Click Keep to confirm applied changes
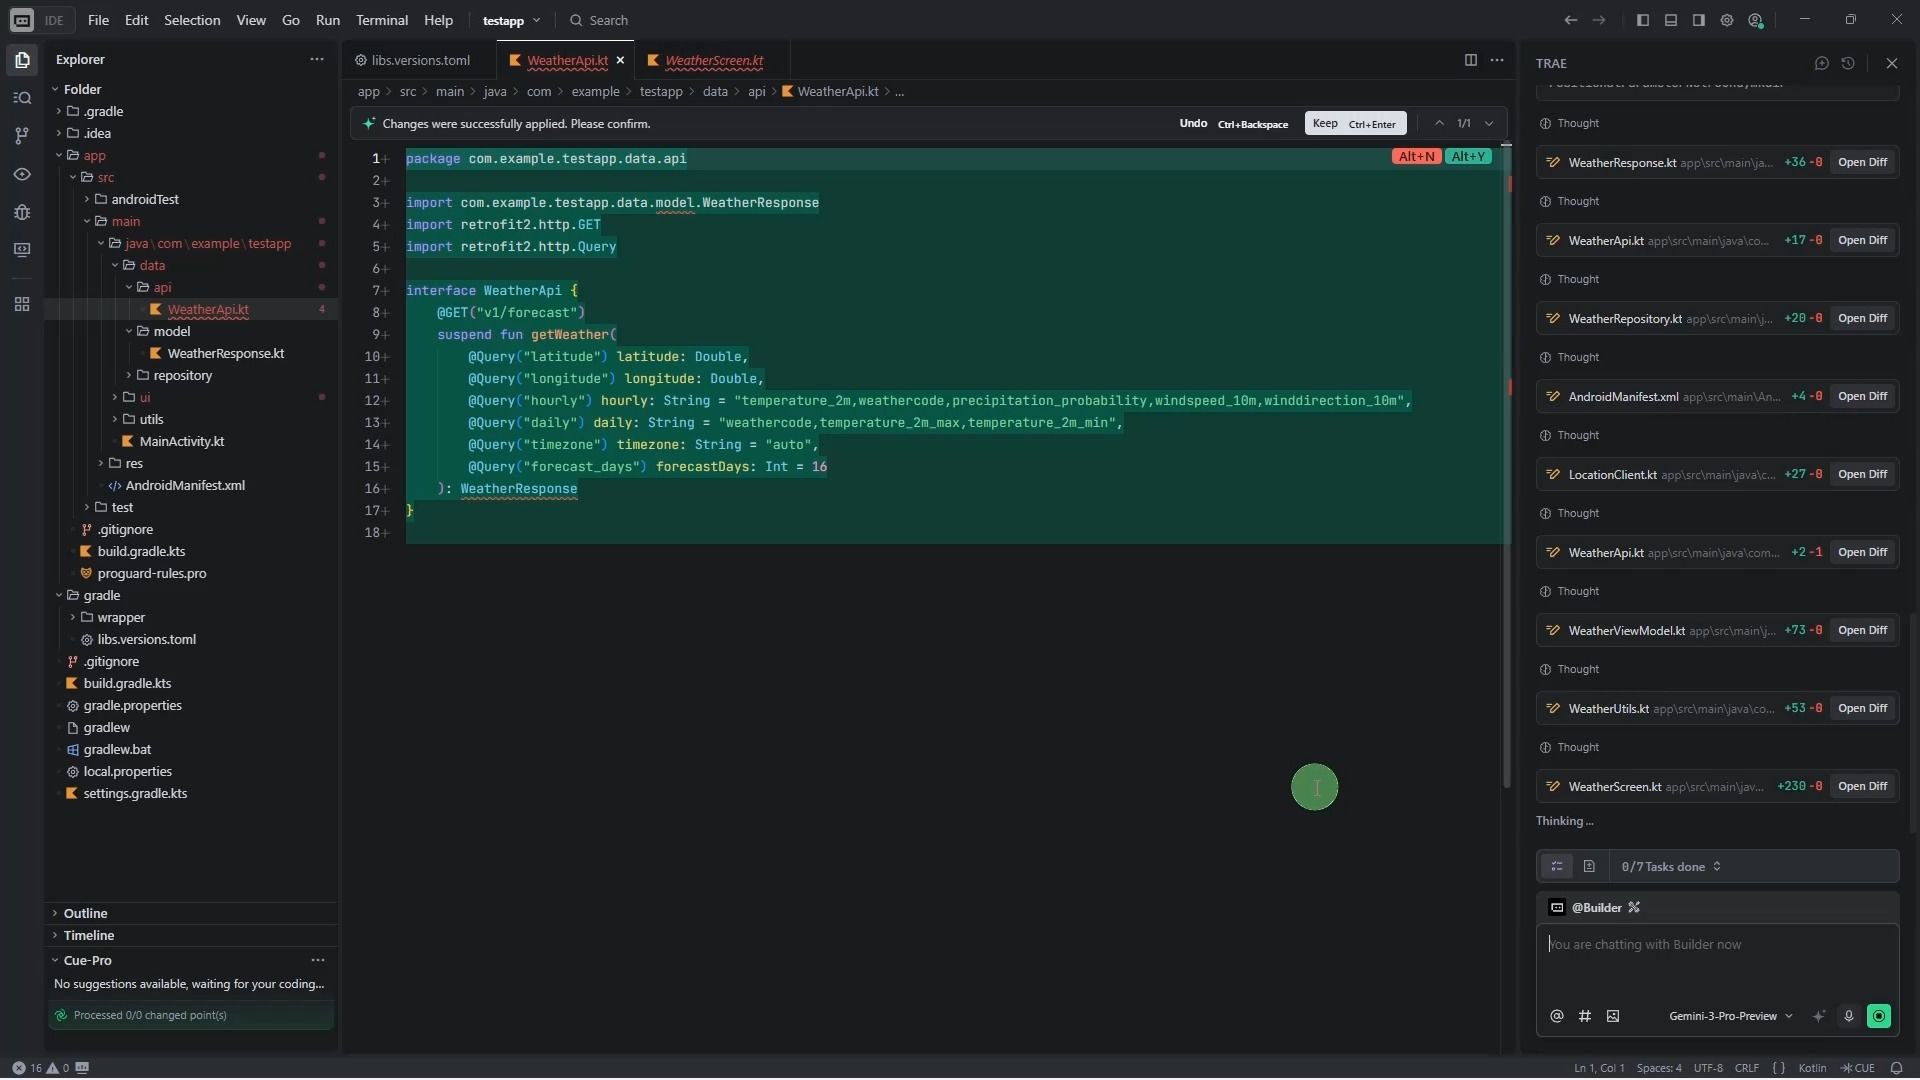The width and height of the screenshot is (1920, 1080). (1355, 124)
